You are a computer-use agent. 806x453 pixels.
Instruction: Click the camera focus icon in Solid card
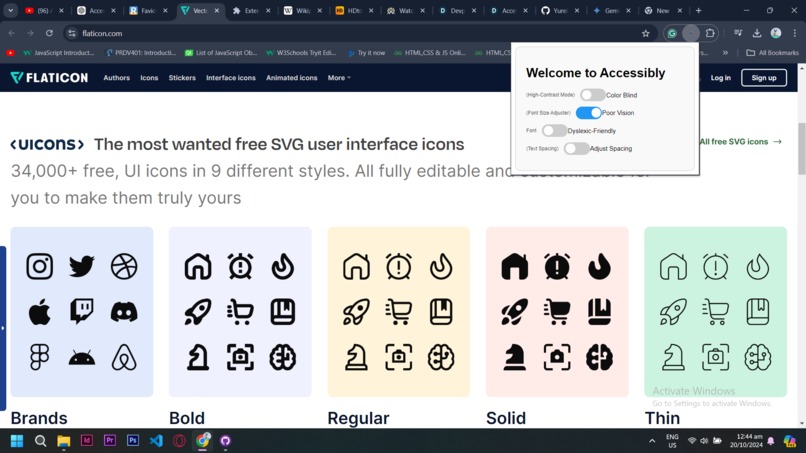[x=557, y=357]
